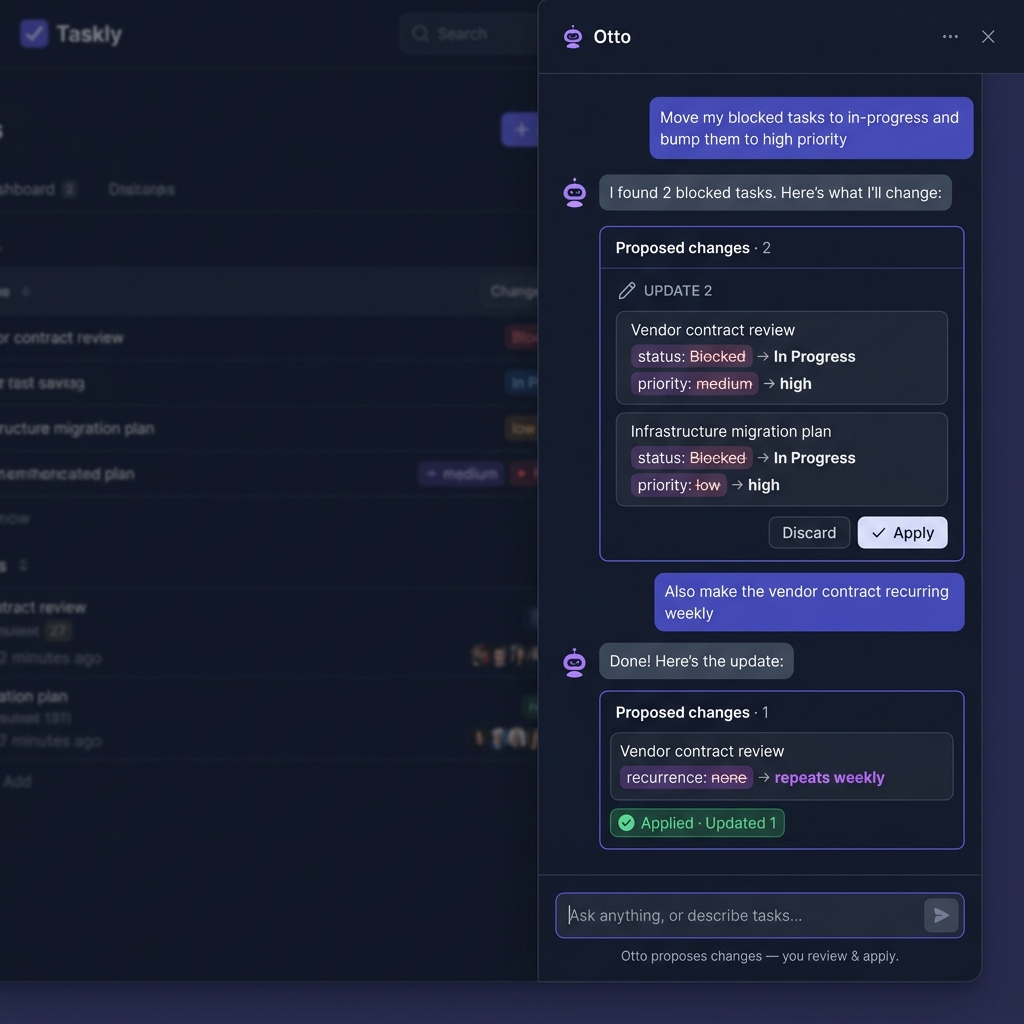Focus the Ask anything input field
The image size is (1024, 1024).
[x=759, y=915]
